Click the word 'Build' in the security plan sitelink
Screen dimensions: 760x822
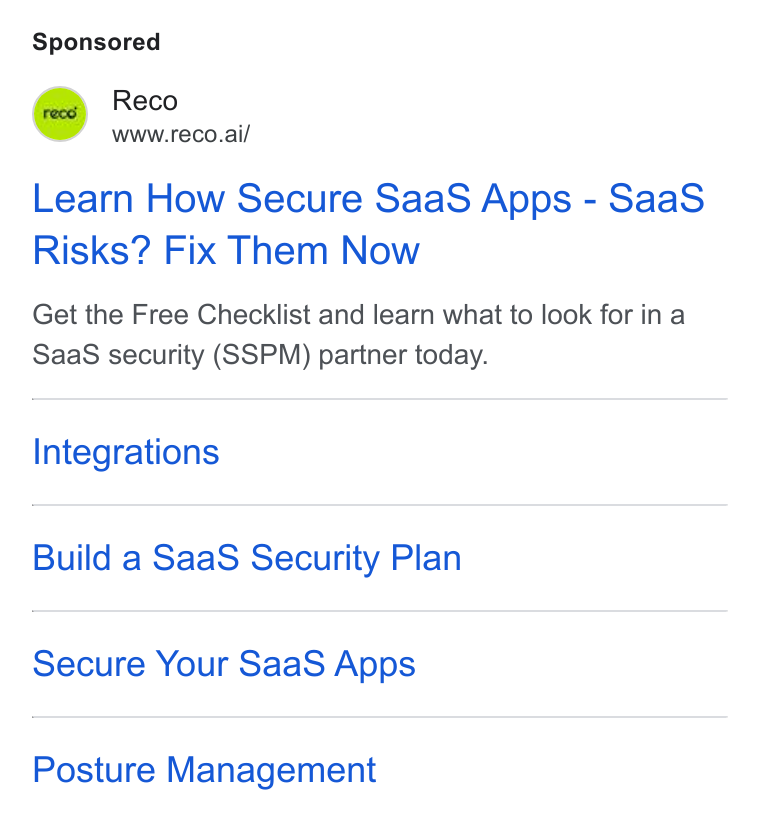(x=72, y=558)
